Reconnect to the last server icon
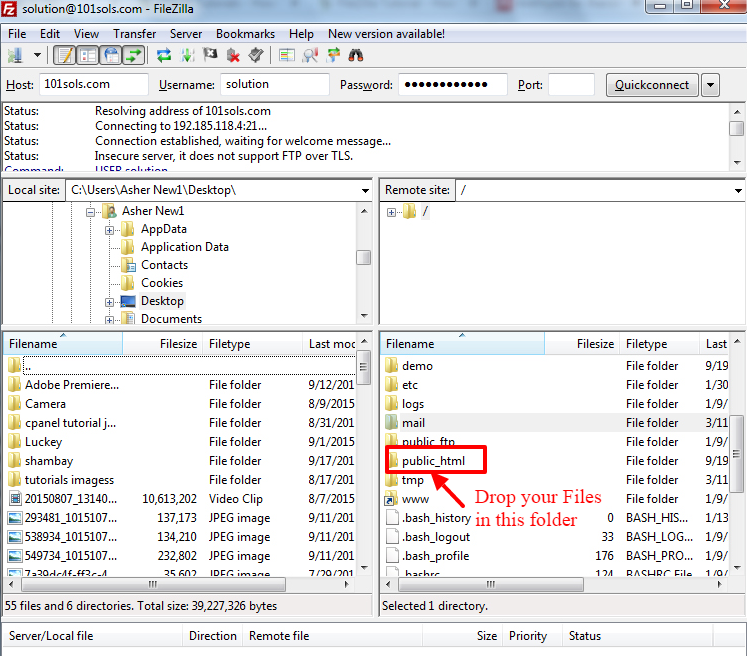 click(x=256, y=55)
